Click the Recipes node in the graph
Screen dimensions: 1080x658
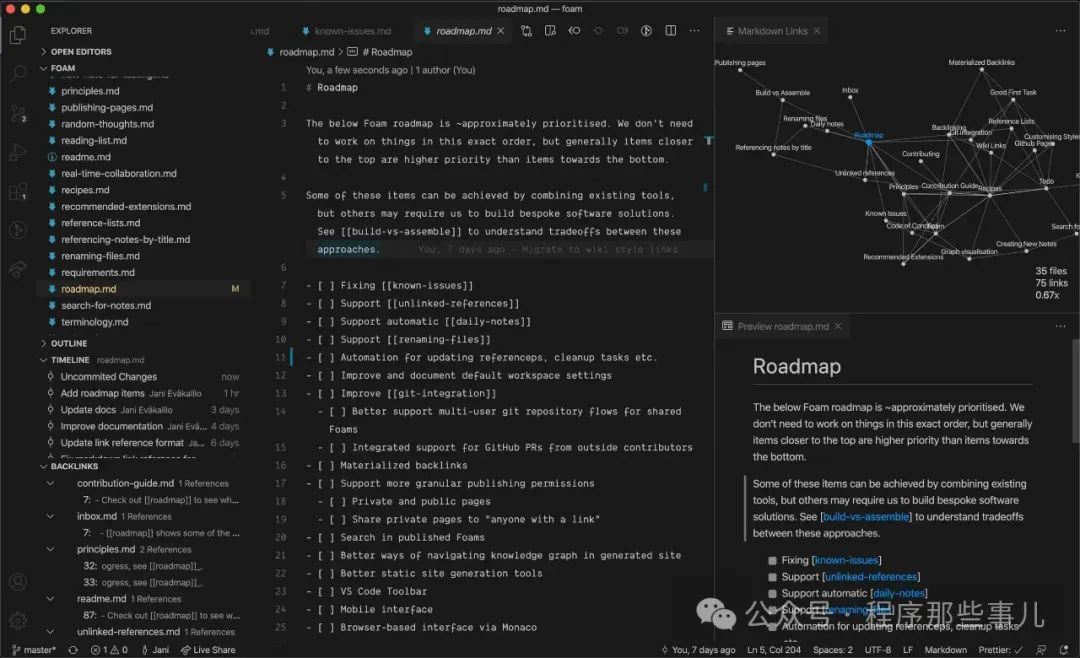(989, 196)
